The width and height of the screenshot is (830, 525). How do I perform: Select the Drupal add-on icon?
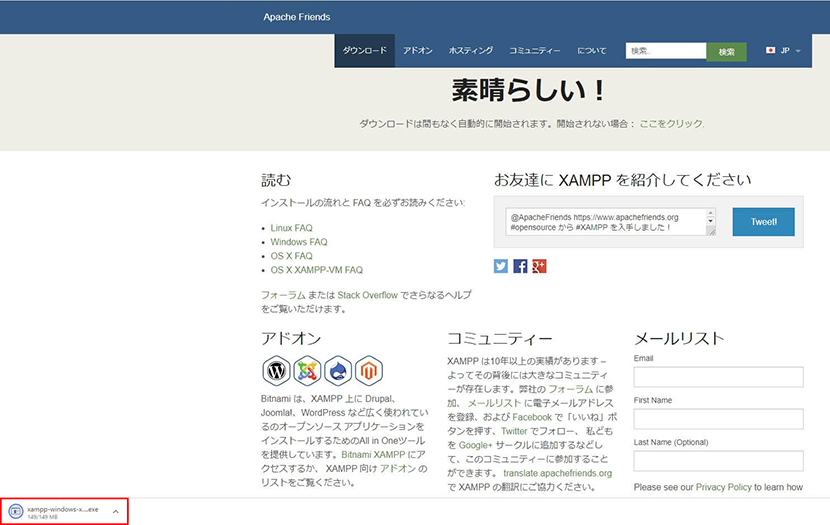pos(338,370)
